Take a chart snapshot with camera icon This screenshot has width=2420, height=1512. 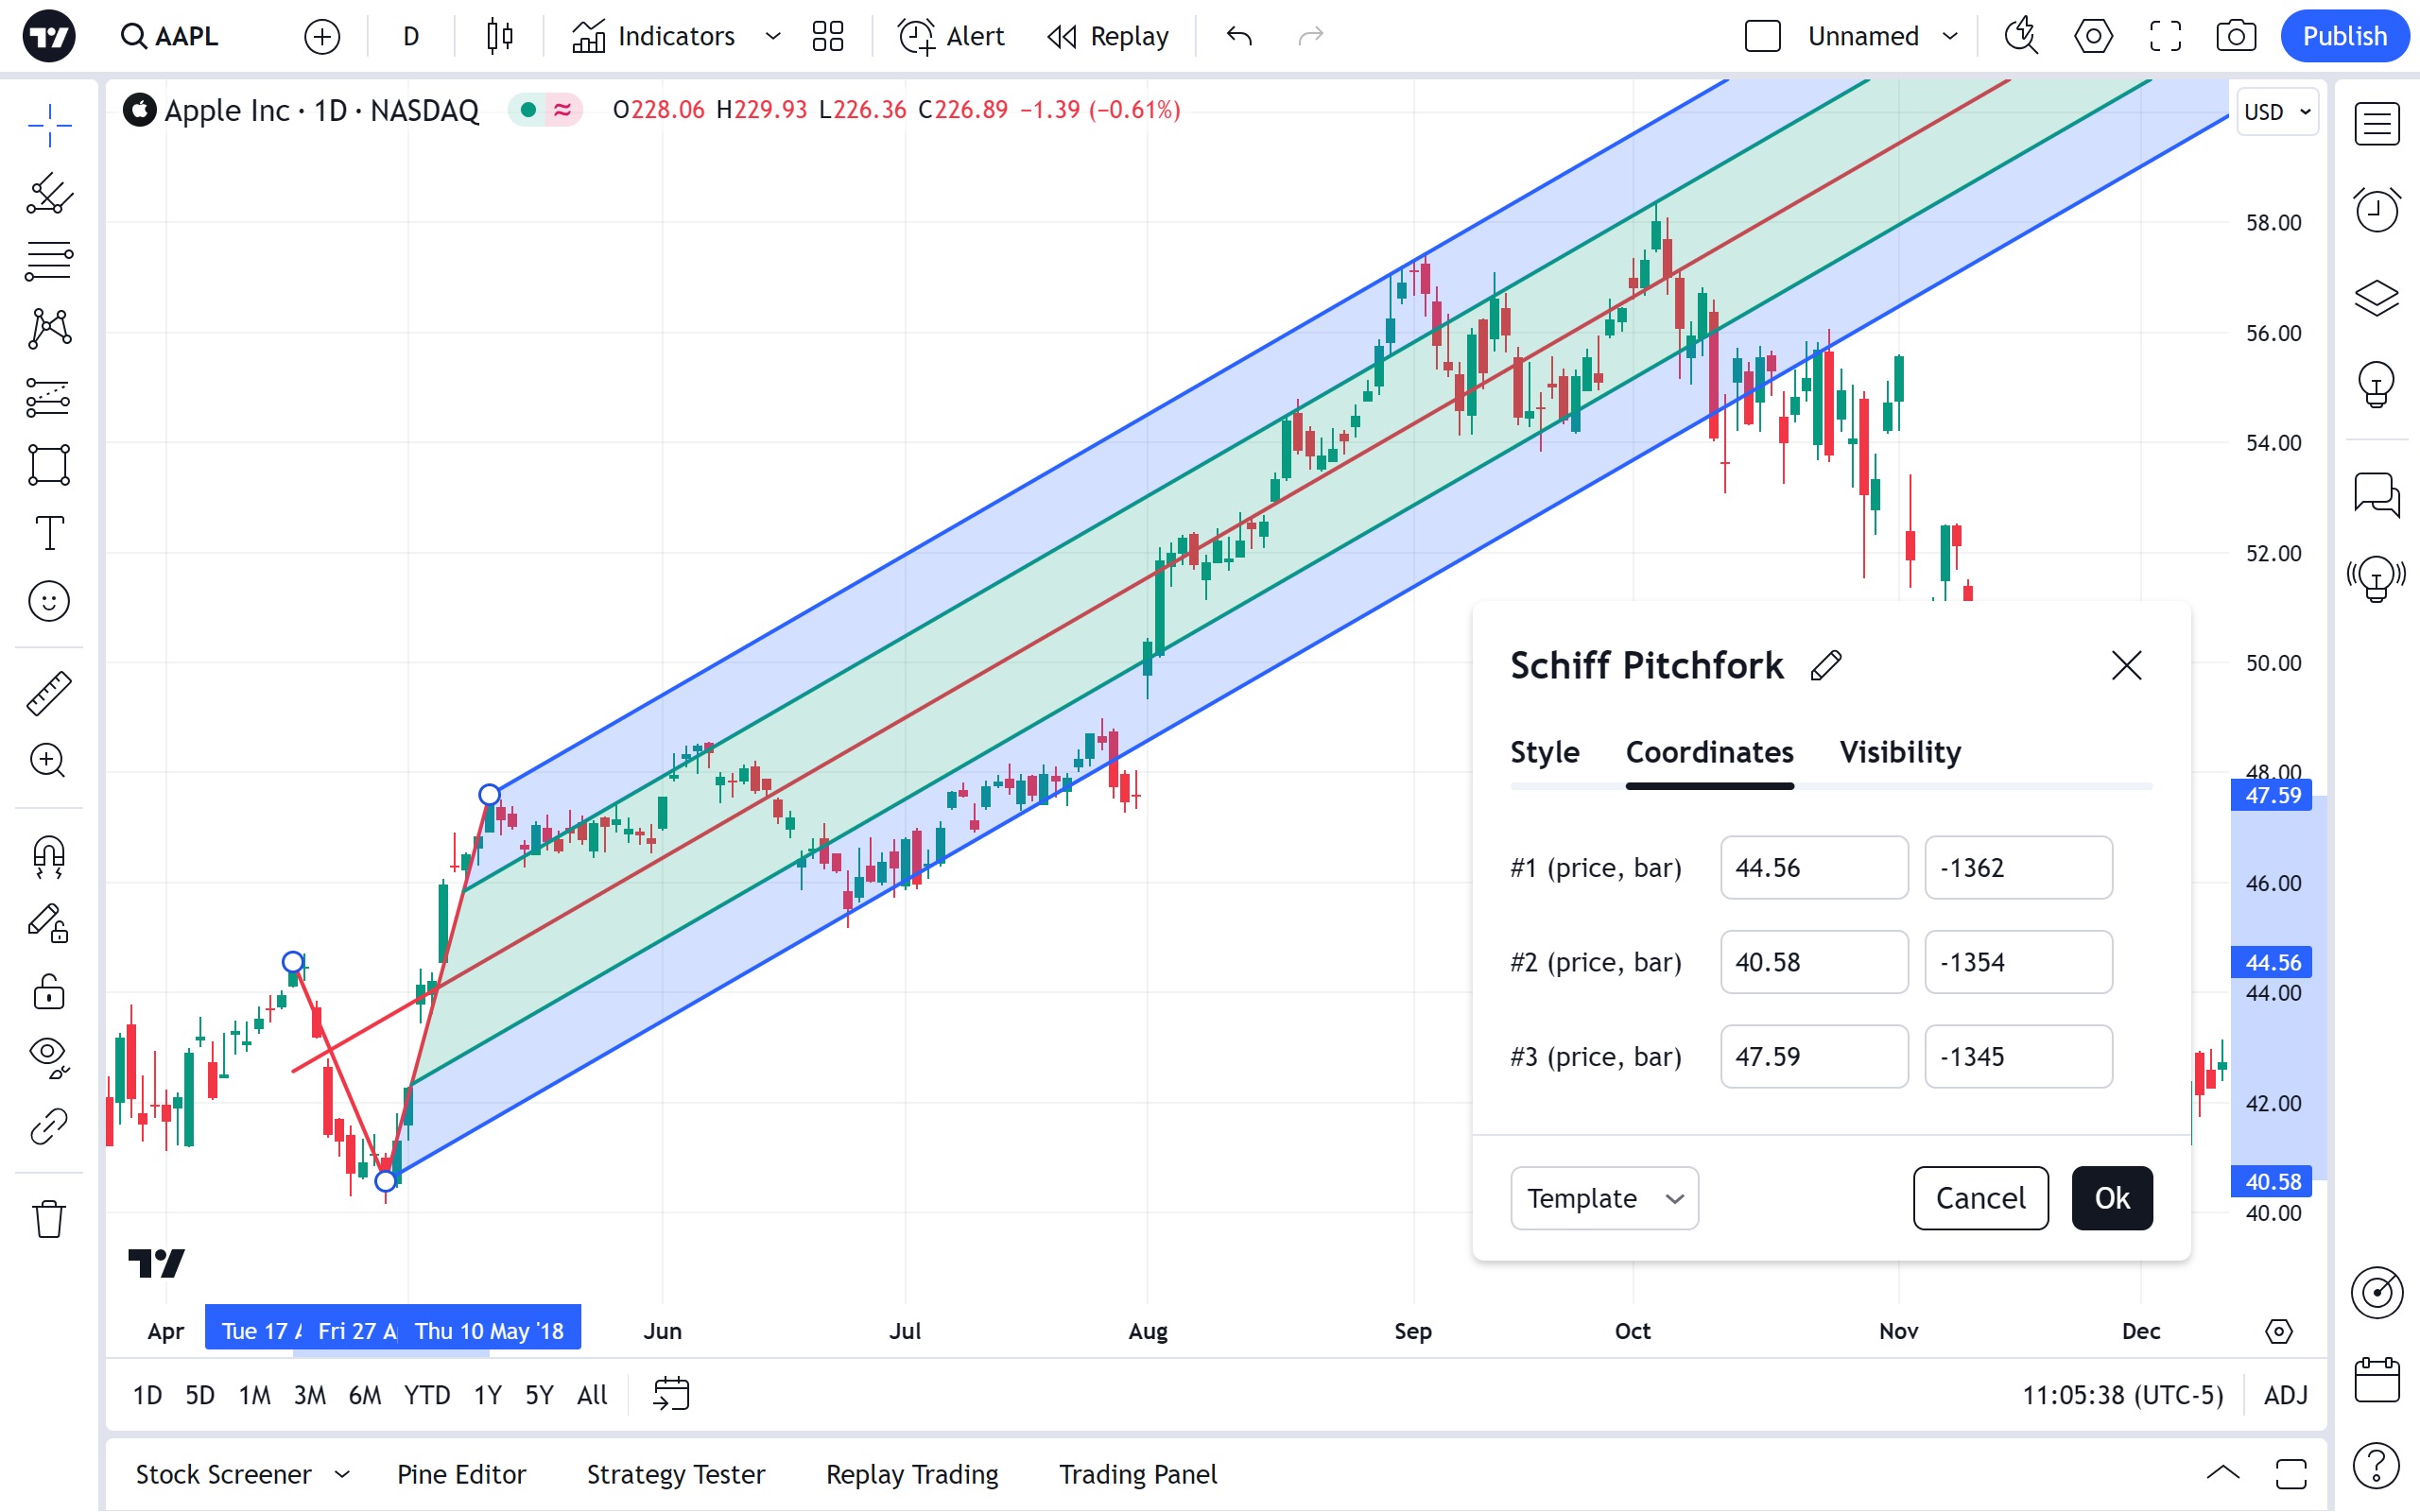click(x=2235, y=37)
